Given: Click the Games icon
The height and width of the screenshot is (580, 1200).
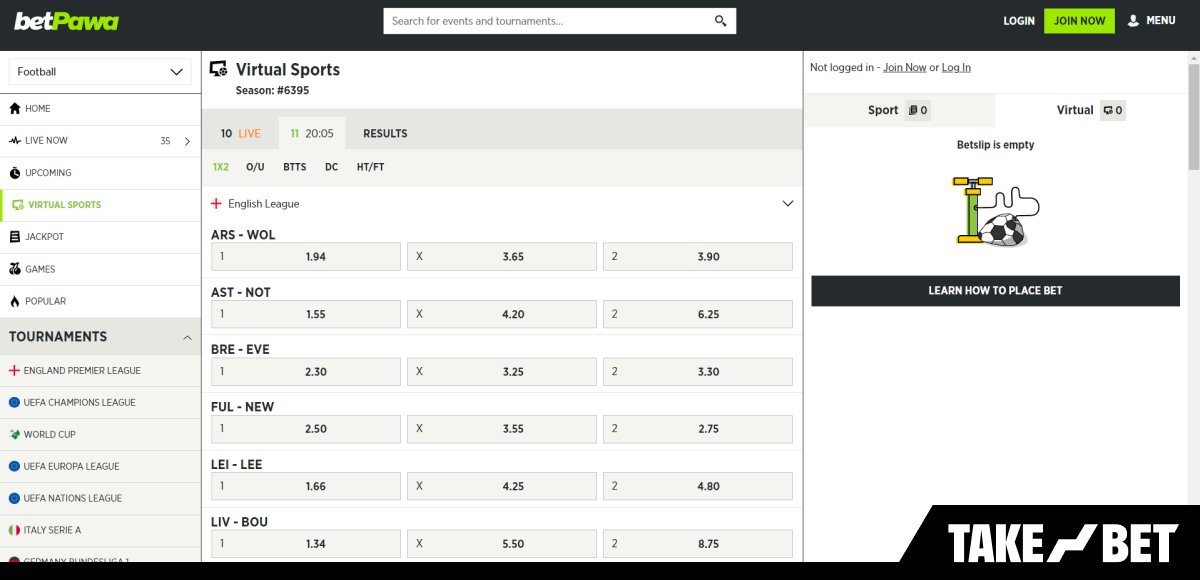Looking at the screenshot, I should point(15,269).
